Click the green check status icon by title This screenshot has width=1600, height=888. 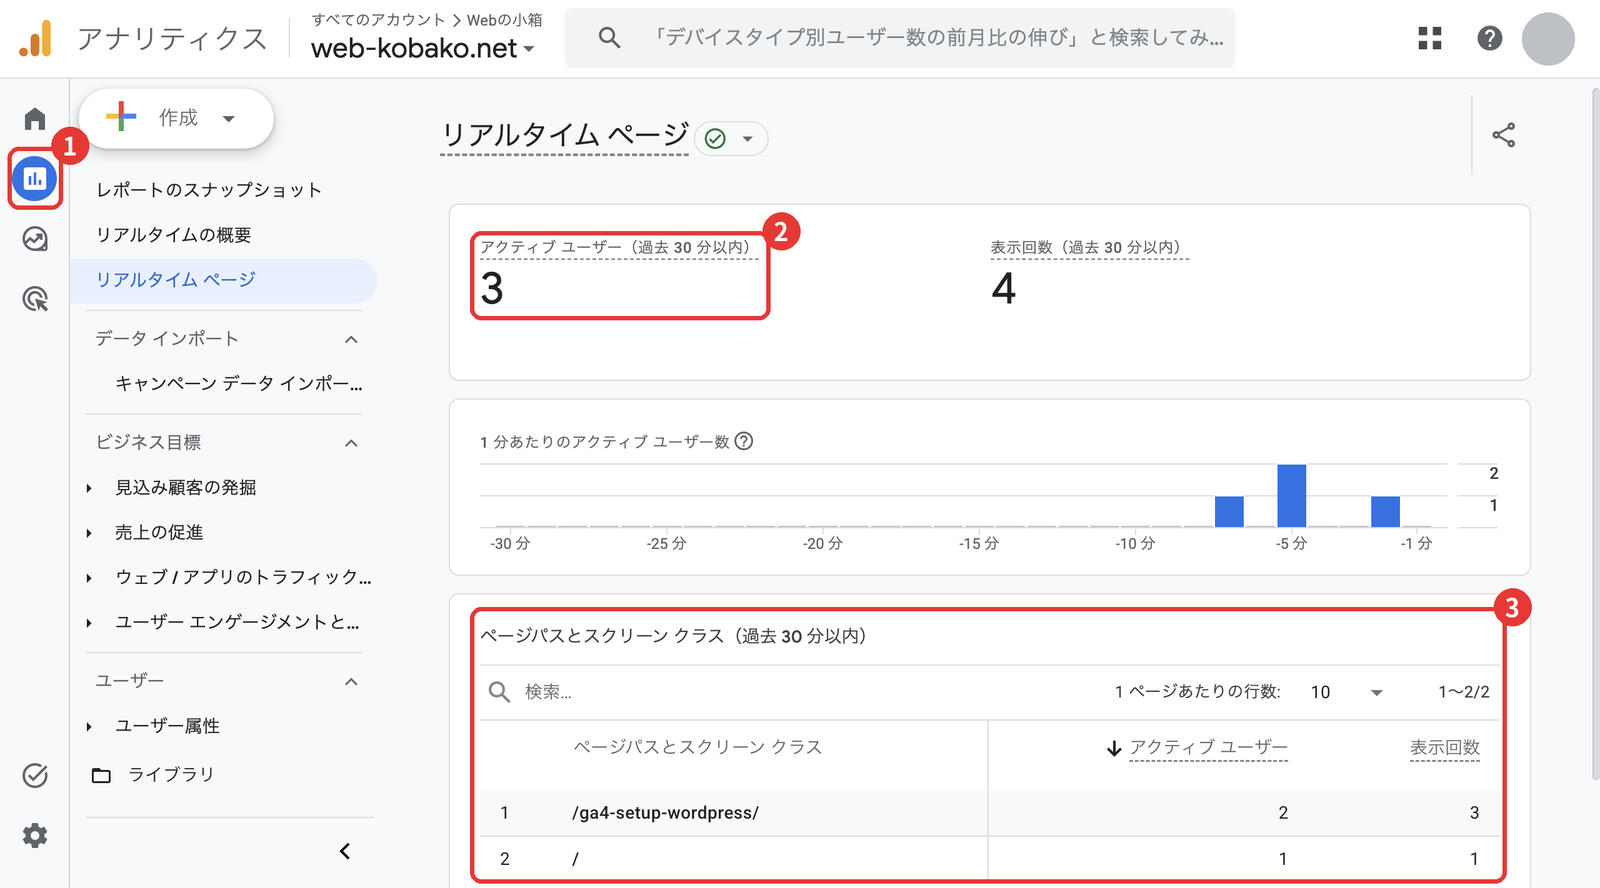coord(715,139)
